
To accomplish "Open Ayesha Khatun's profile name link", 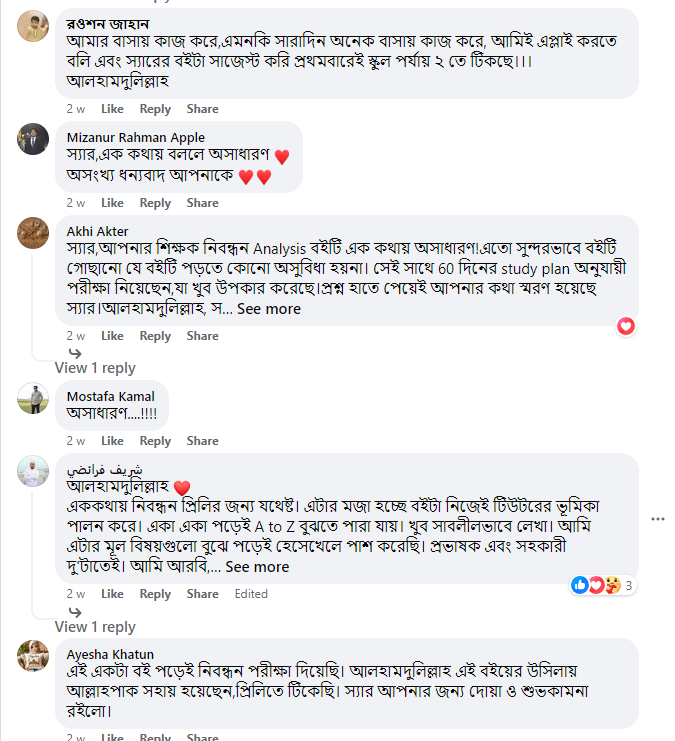I will [110, 654].
